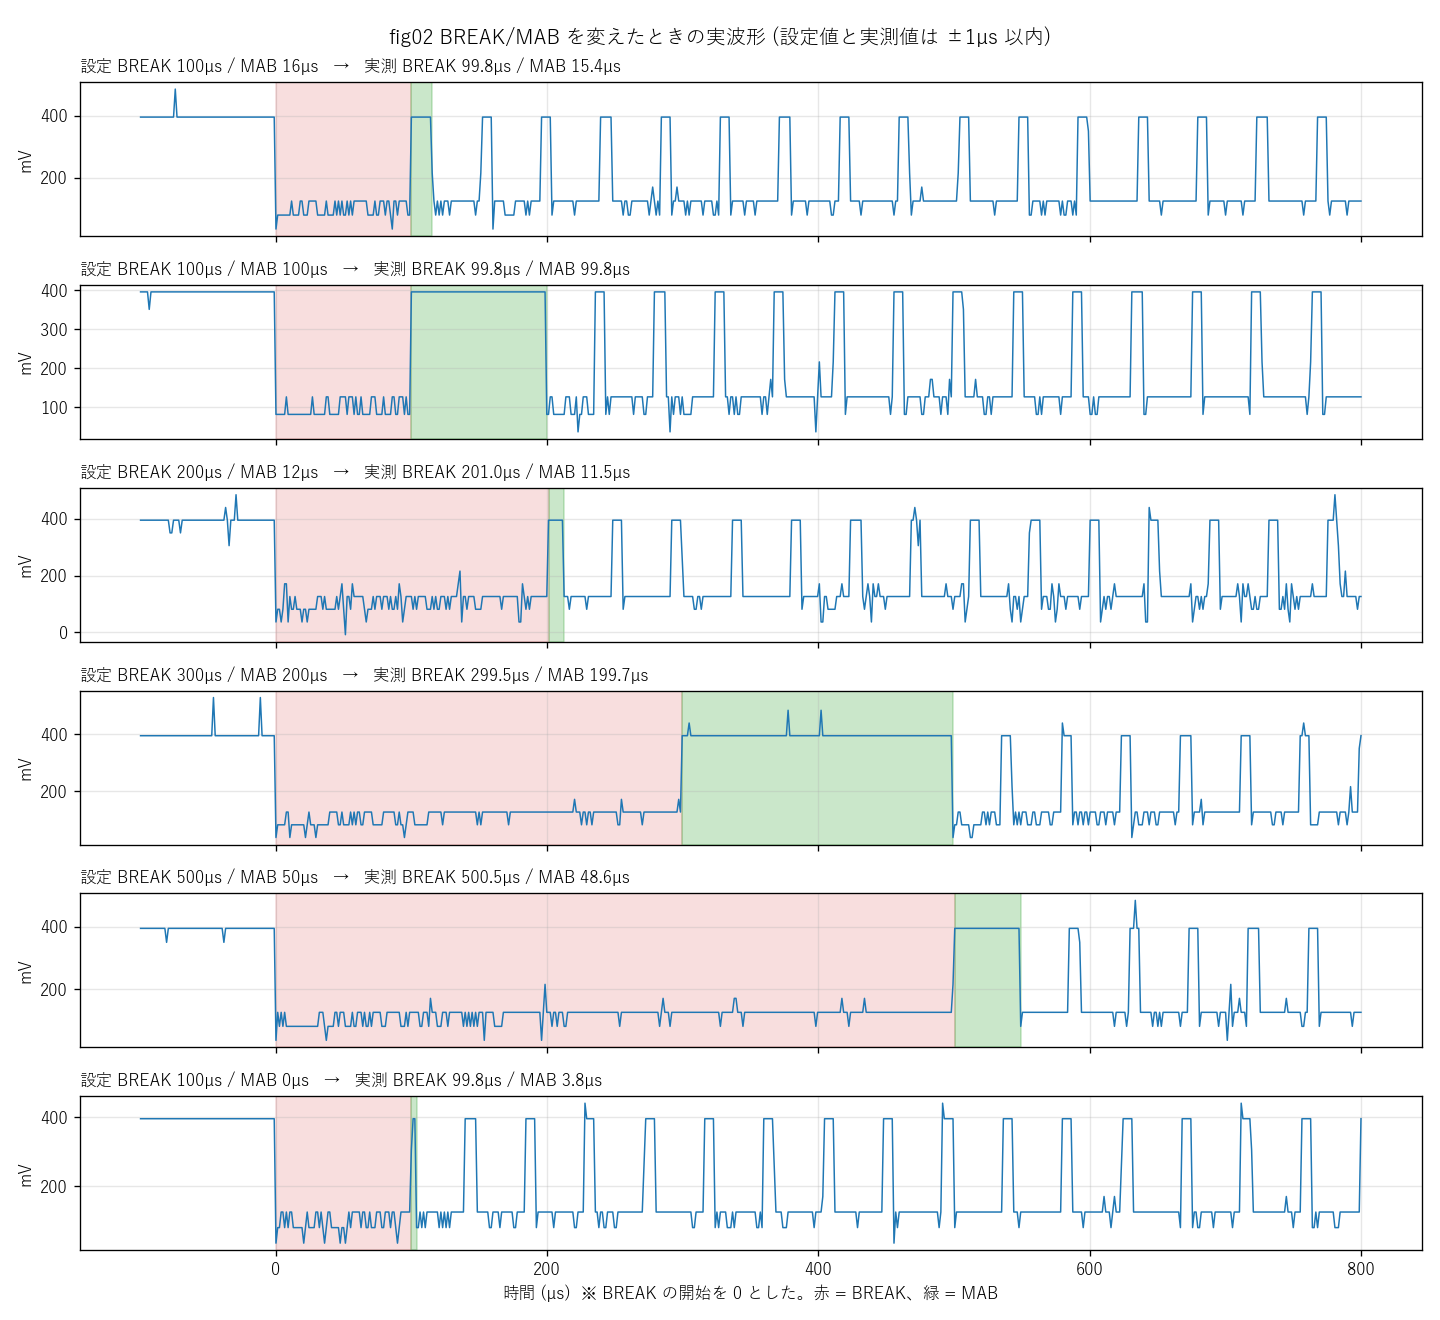1440x1320 pixels.
Task: Click the green MAB band in the BREAK 300µs plot
Action: click(817, 768)
